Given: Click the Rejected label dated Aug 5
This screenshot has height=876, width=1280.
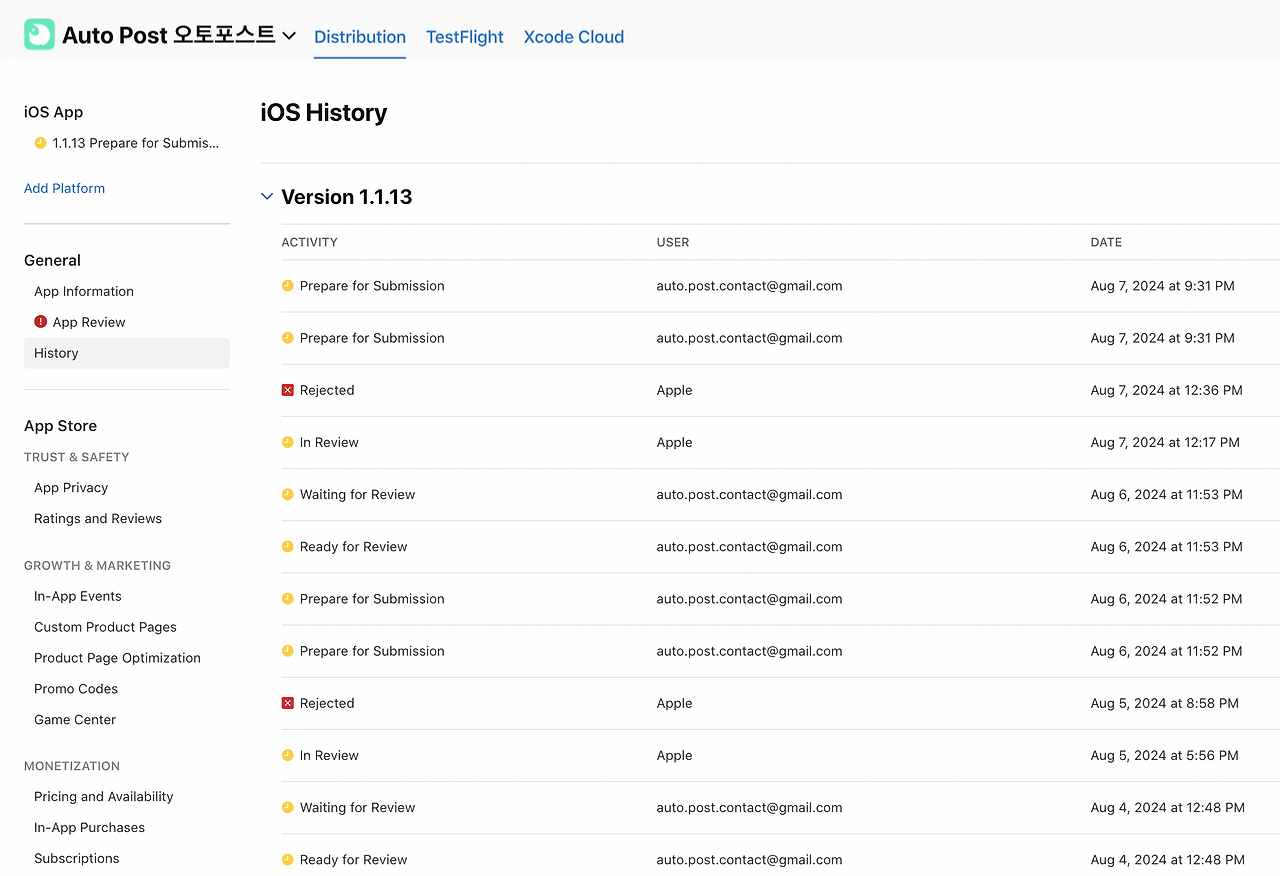Looking at the screenshot, I should pos(327,703).
